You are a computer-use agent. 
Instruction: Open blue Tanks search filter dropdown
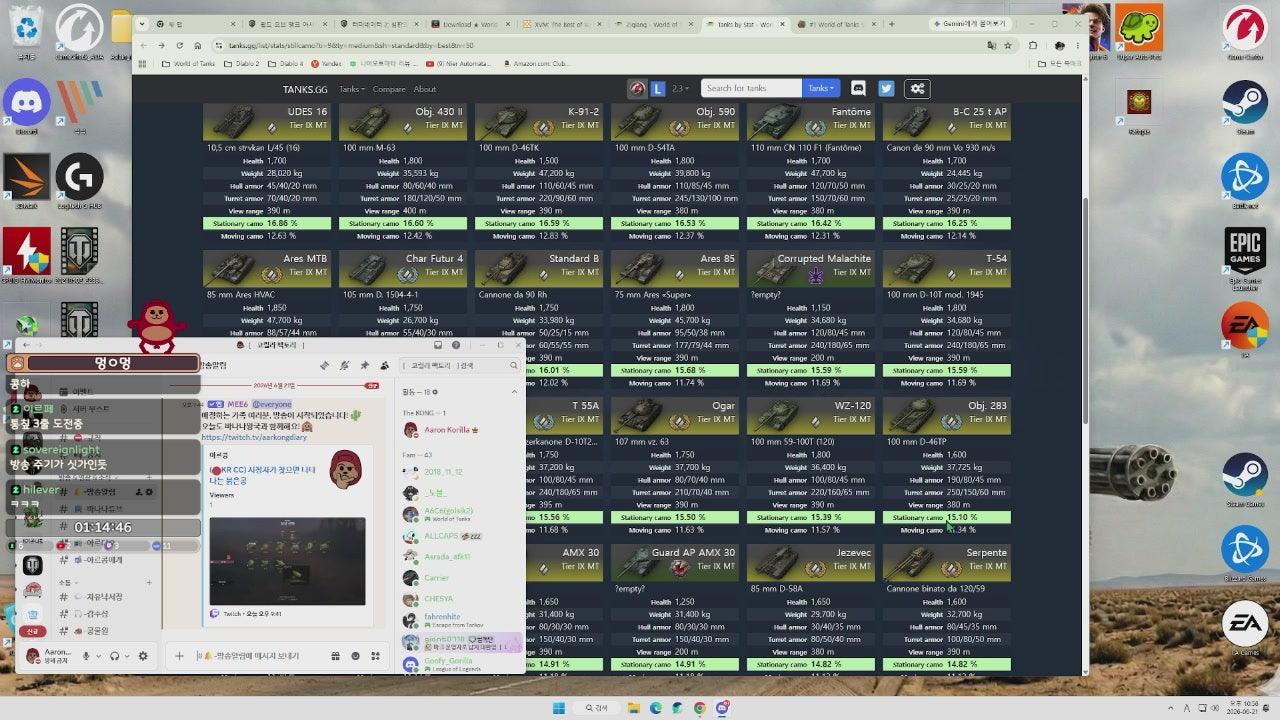pos(821,88)
